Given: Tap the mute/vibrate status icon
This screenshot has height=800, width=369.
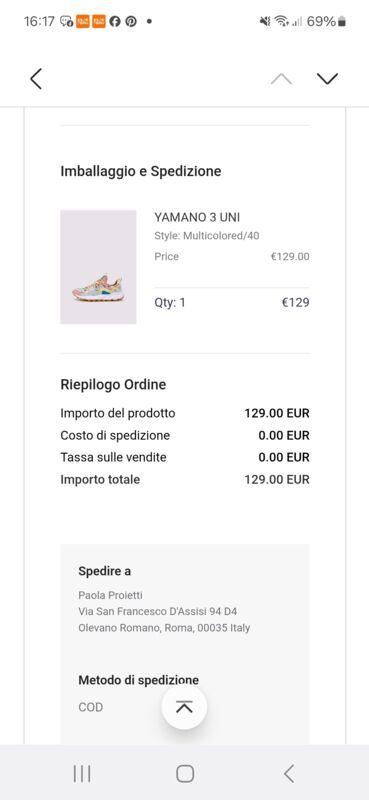Looking at the screenshot, I should [x=265, y=21].
